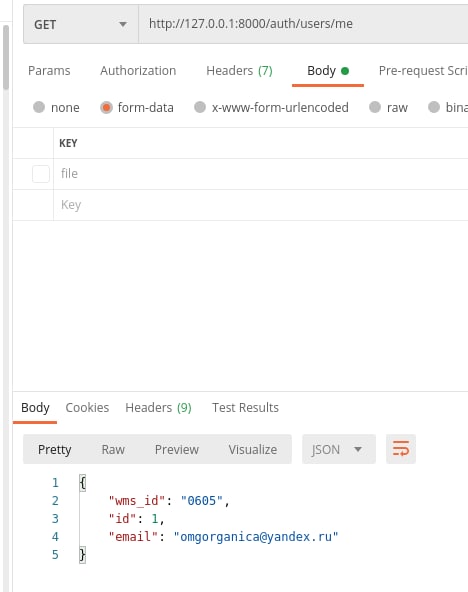Click the "wms_id" key in response
468x592 pixels.
point(137,501)
